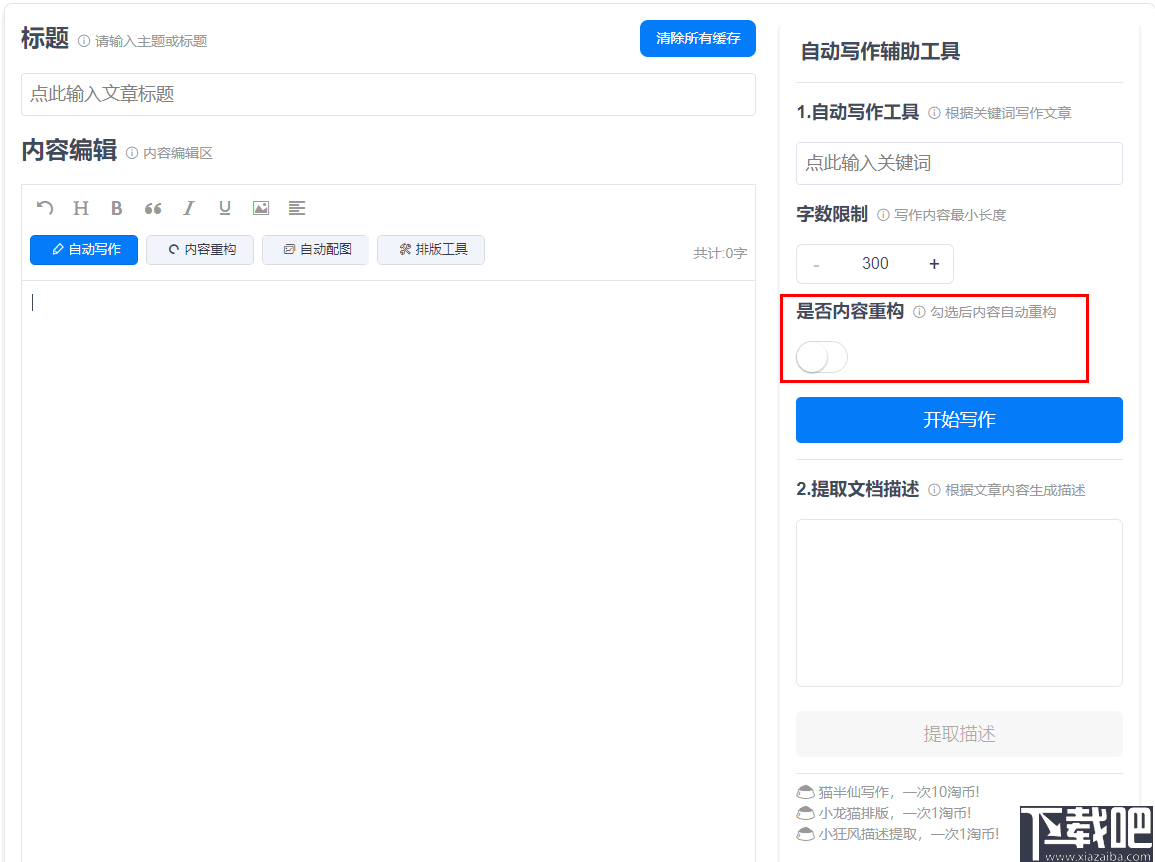Screen dimensions: 1155x862
Task: Click bowl icon beside 小龙猫排版
Action: pyautogui.click(x=805, y=813)
